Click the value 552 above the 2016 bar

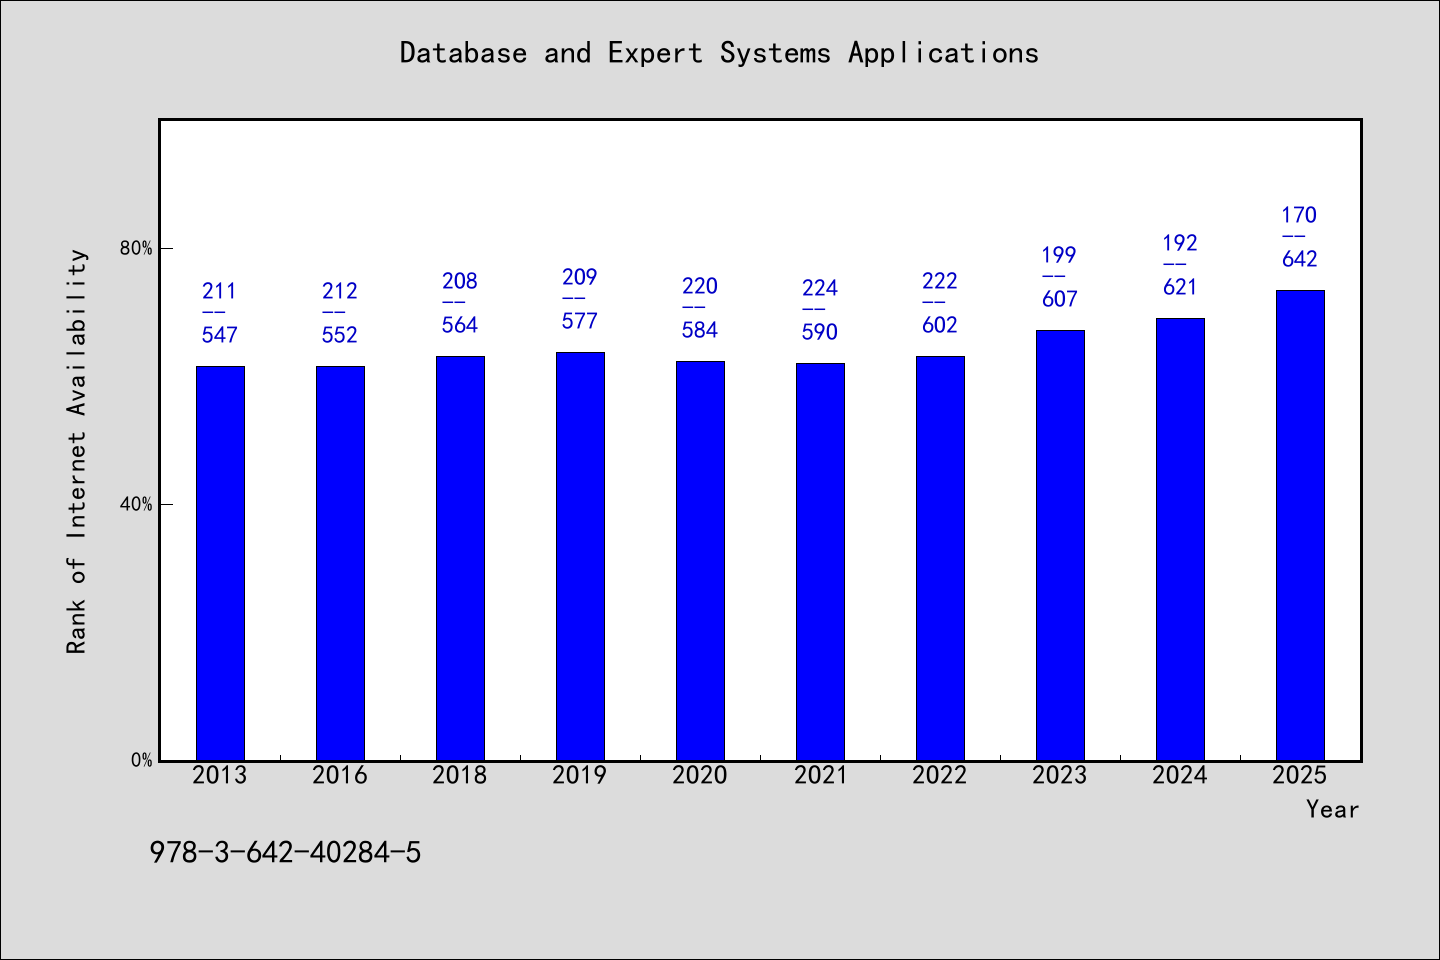pos(340,335)
